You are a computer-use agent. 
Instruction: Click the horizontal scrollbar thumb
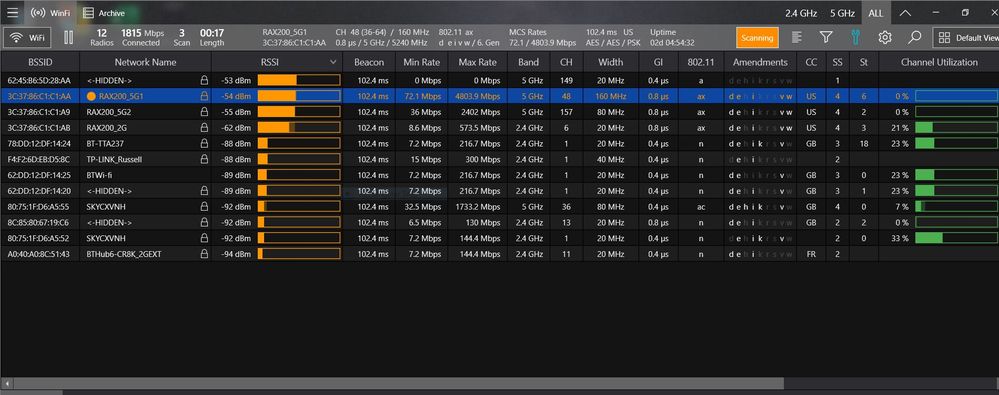398,384
